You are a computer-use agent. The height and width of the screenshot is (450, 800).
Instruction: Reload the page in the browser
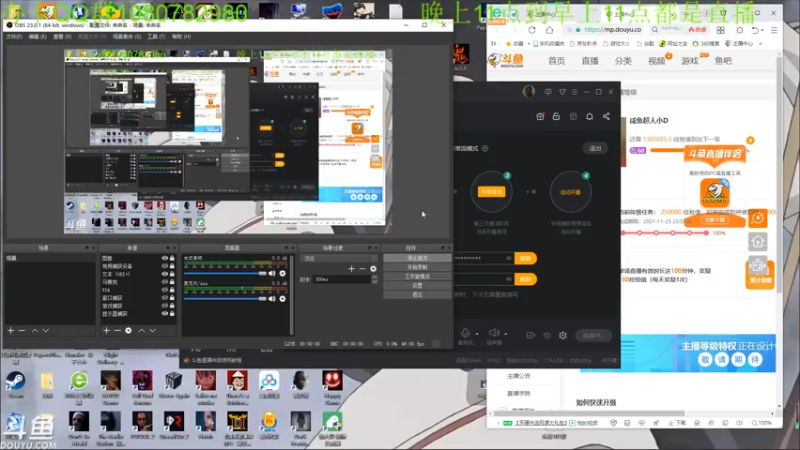coord(532,30)
